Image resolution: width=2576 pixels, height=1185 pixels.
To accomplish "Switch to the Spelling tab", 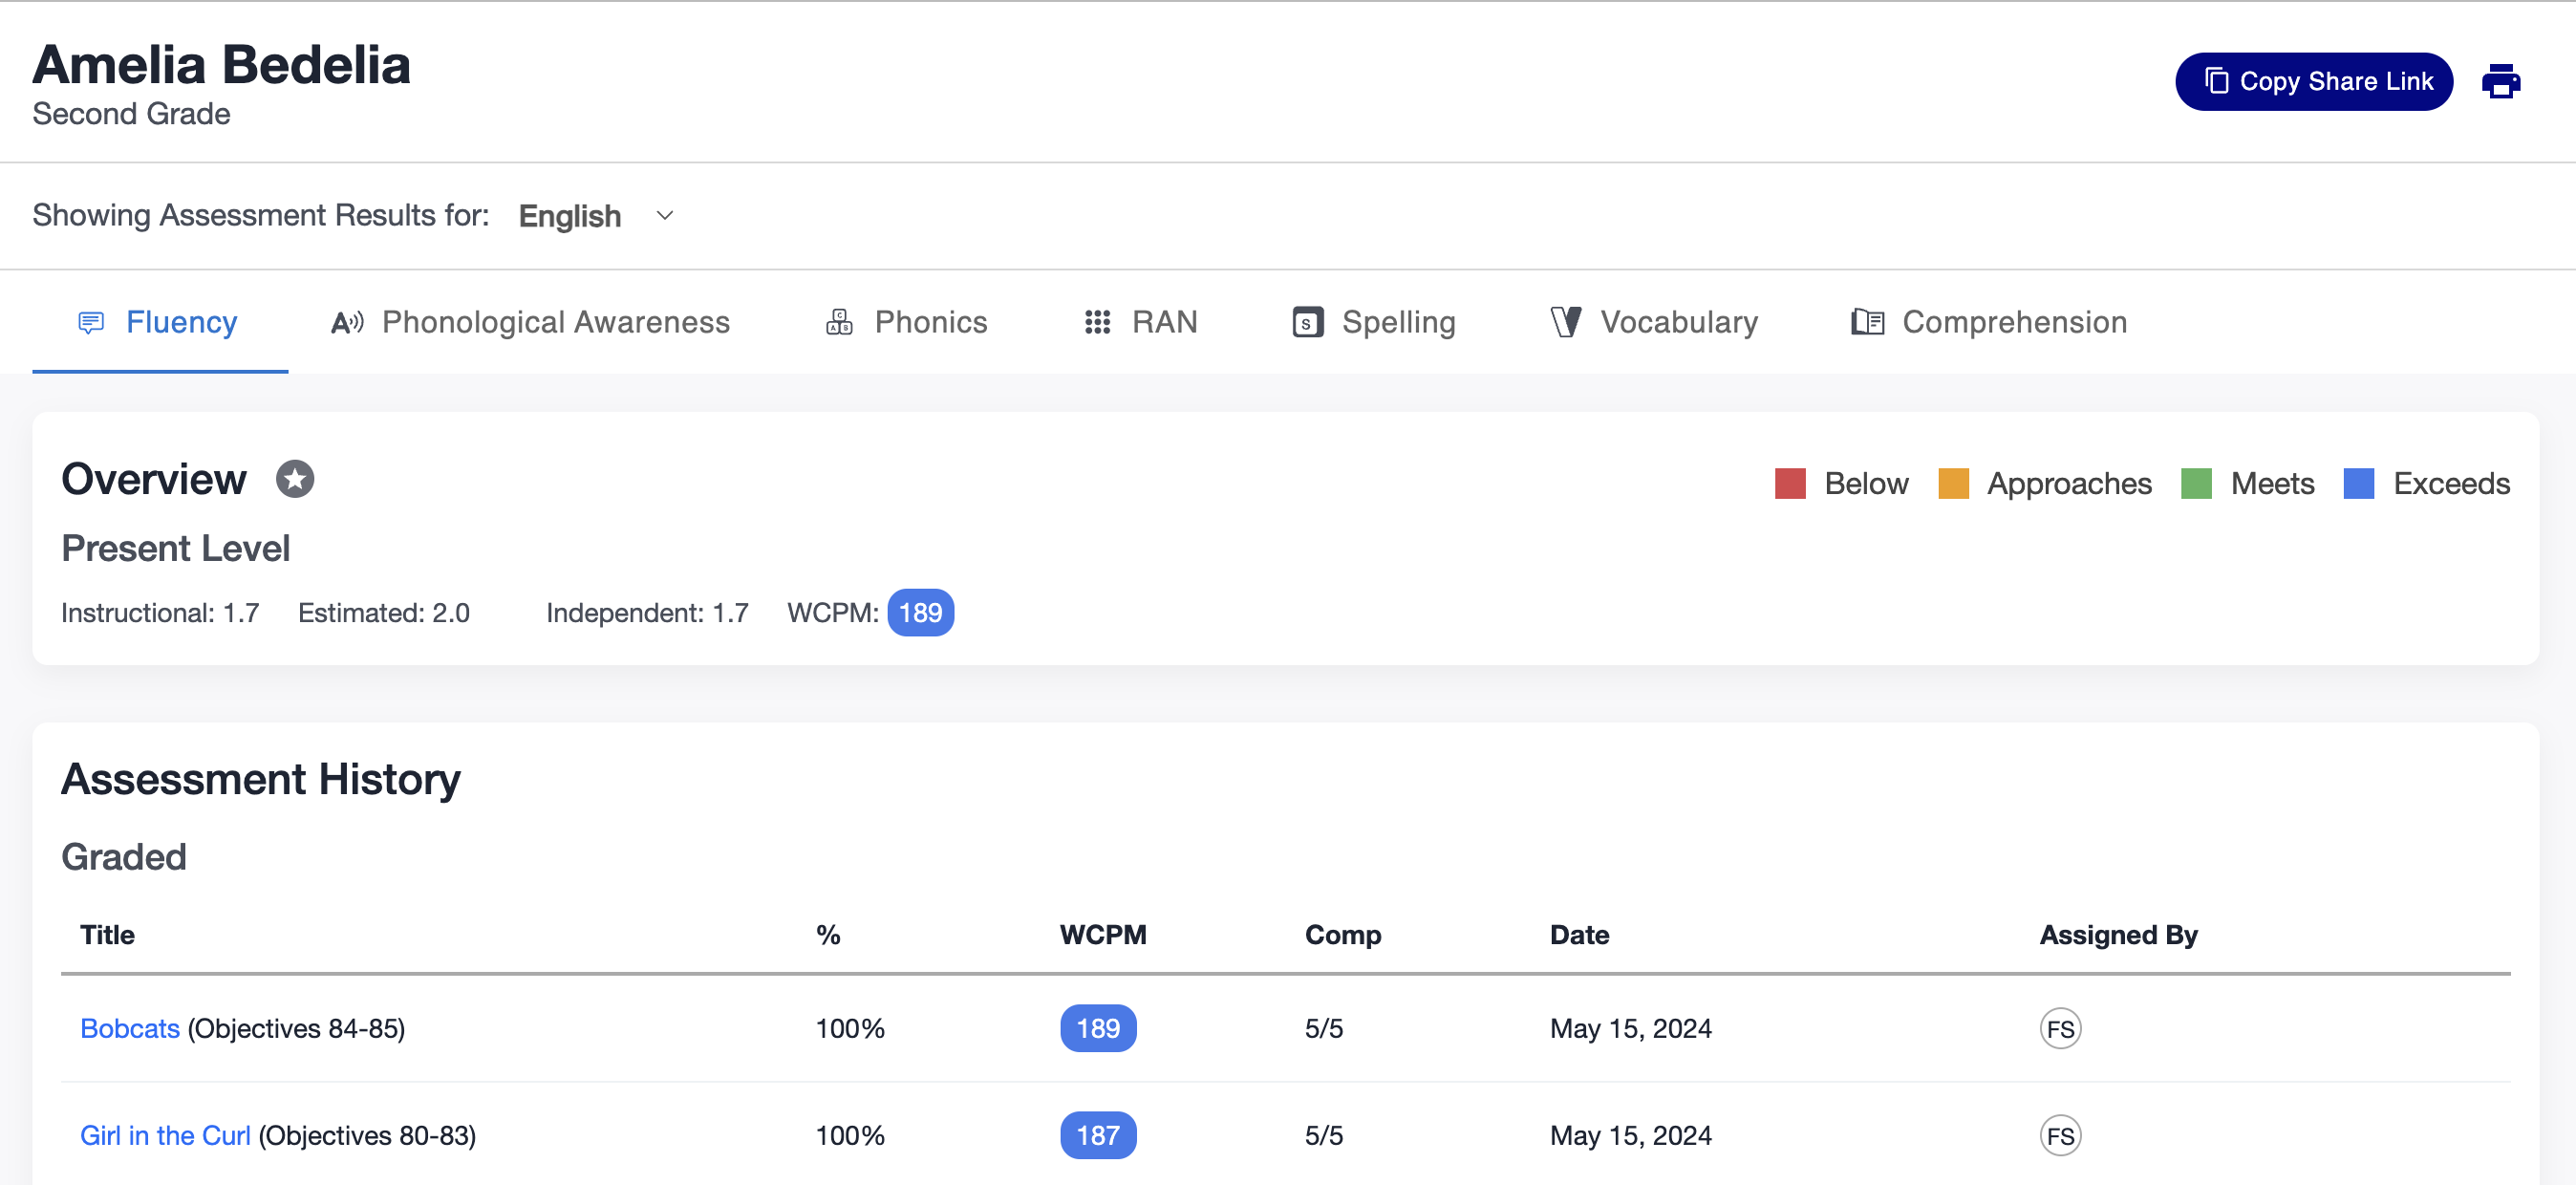I will (1399, 322).
